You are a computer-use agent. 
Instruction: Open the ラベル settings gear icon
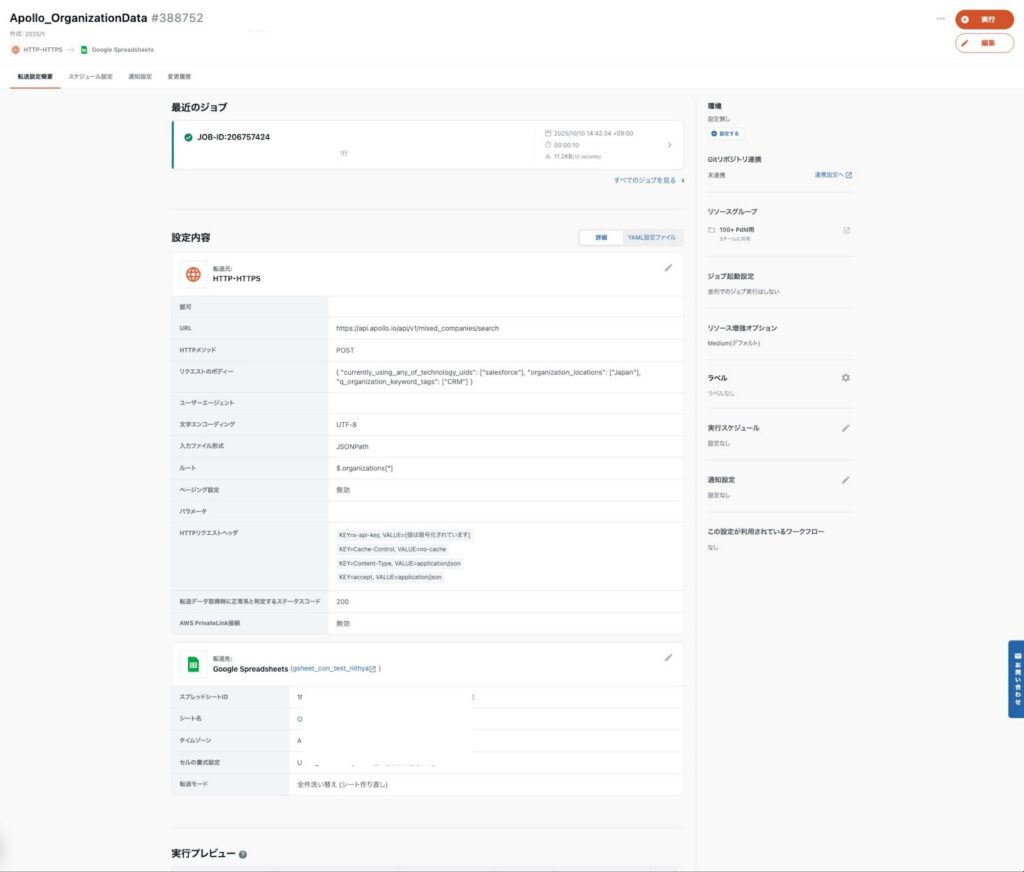pyautogui.click(x=846, y=378)
